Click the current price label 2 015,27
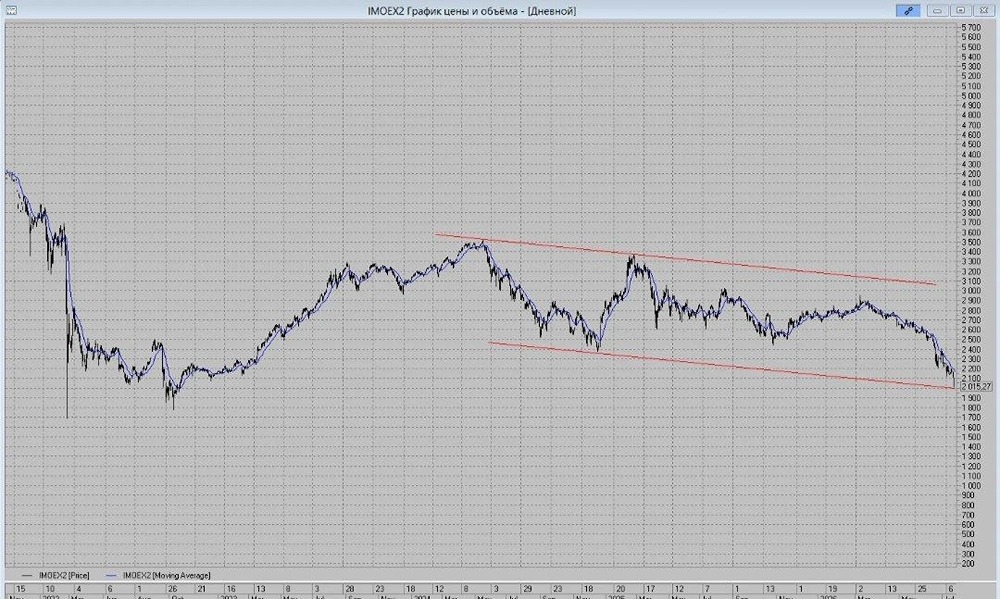The width and height of the screenshot is (1000, 599). click(976, 387)
